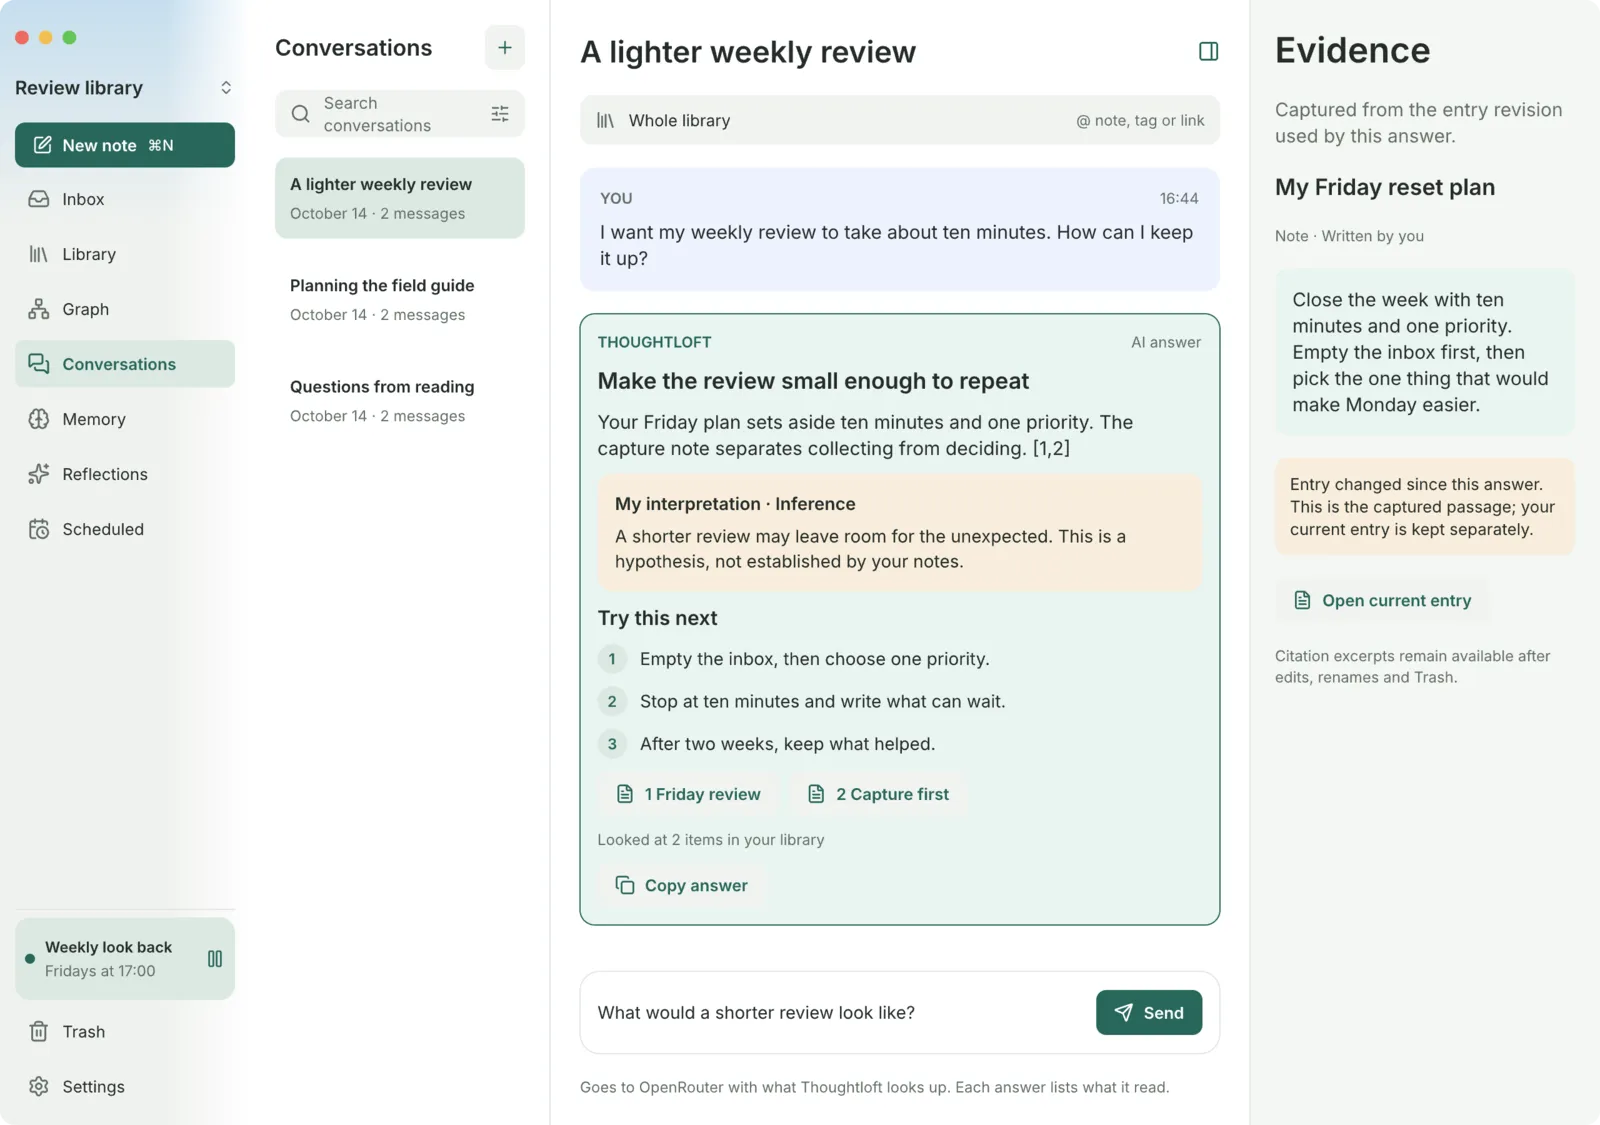Click the Trash bin icon
Viewport: 1600px width, 1125px height.
[x=39, y=1031]
